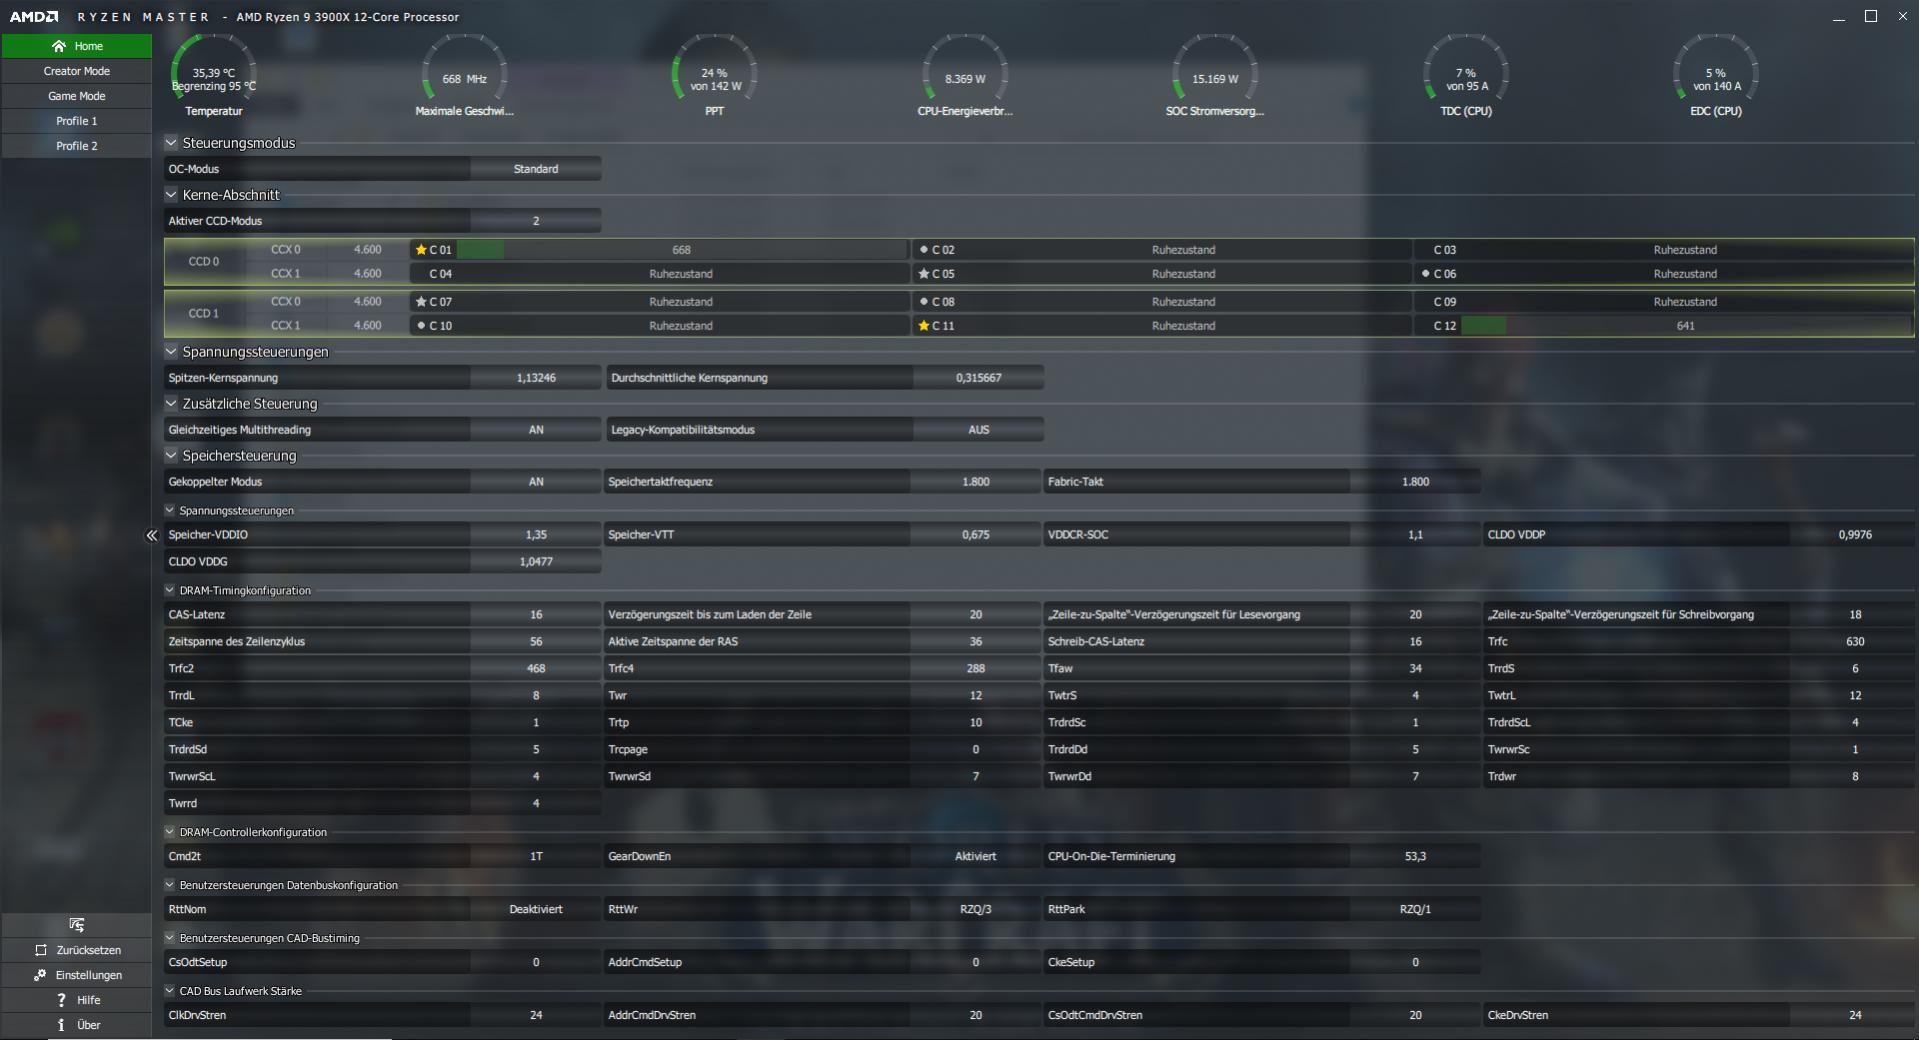Image resolution: width=1919 pixels, height=1040 pixels.
Task: Click Trfc value 630
Action: point(1855,642)
